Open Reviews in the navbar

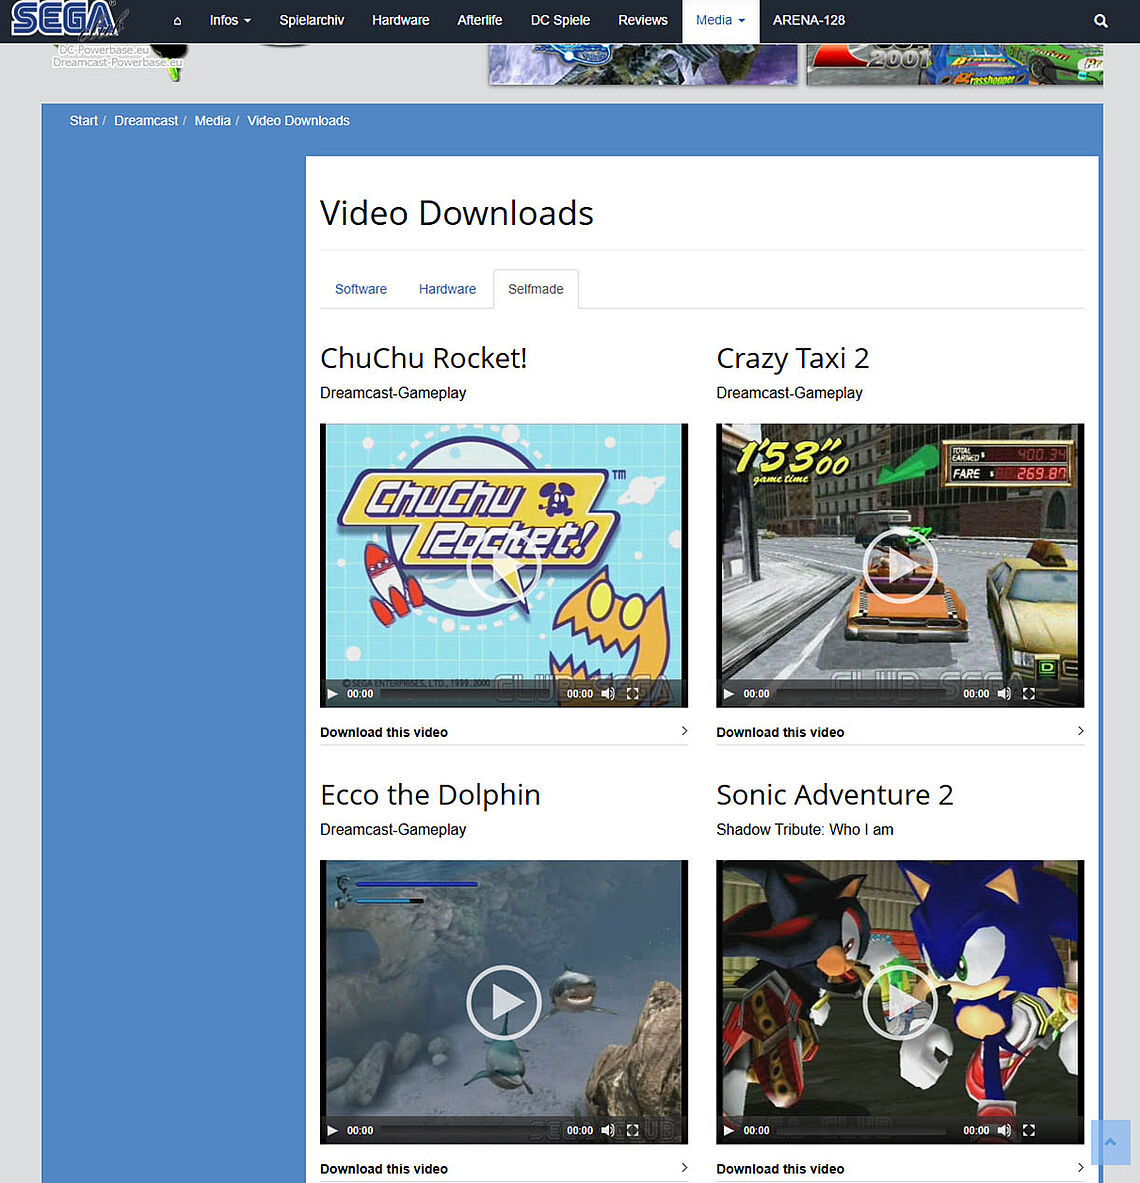pyautogui.click(x=643, y=20)
